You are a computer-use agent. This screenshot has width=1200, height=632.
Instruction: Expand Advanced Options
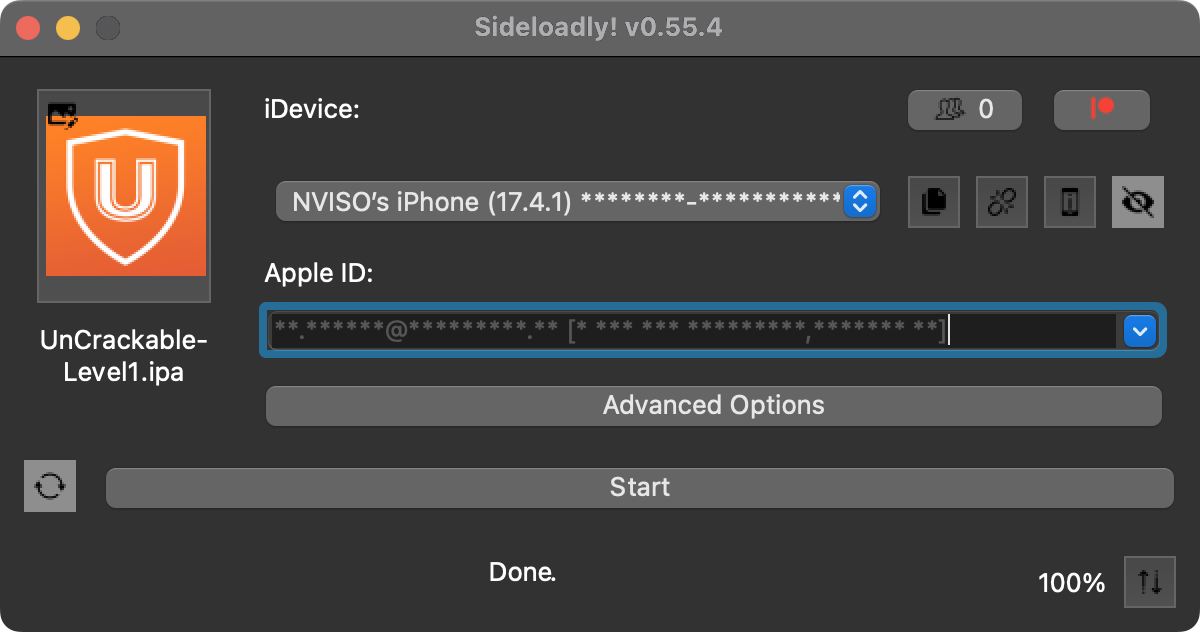click(x=714, y=405)
